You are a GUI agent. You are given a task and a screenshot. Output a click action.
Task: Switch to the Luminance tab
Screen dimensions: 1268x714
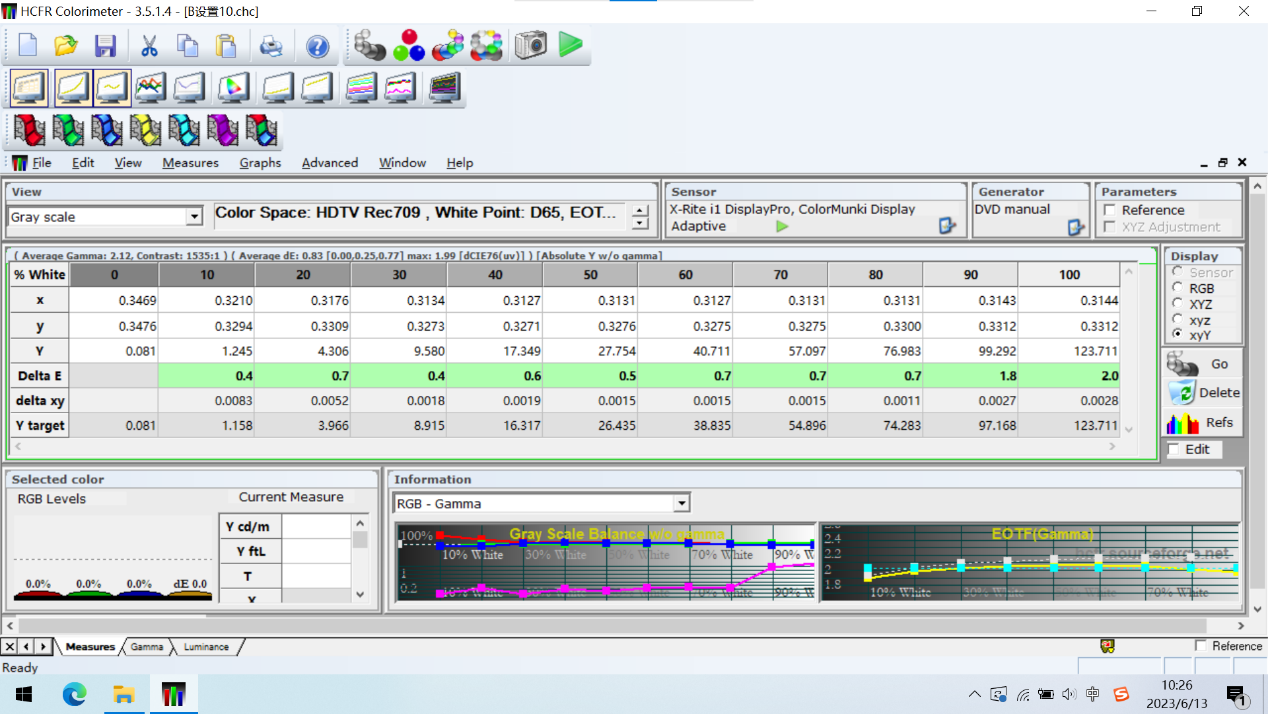coord(206,647)
